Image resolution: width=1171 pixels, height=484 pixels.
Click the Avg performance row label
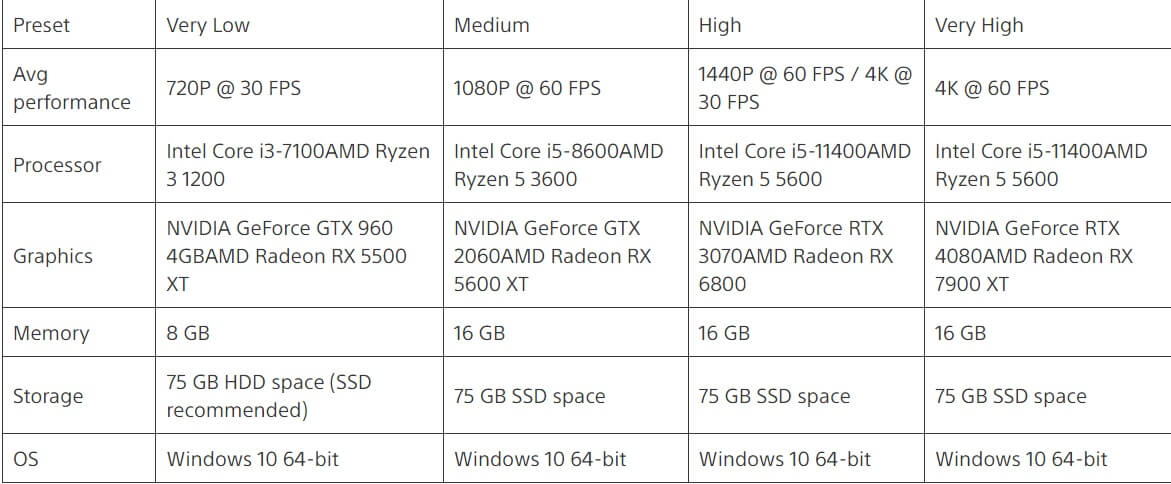pyautogui.click(x=78, y=87)
